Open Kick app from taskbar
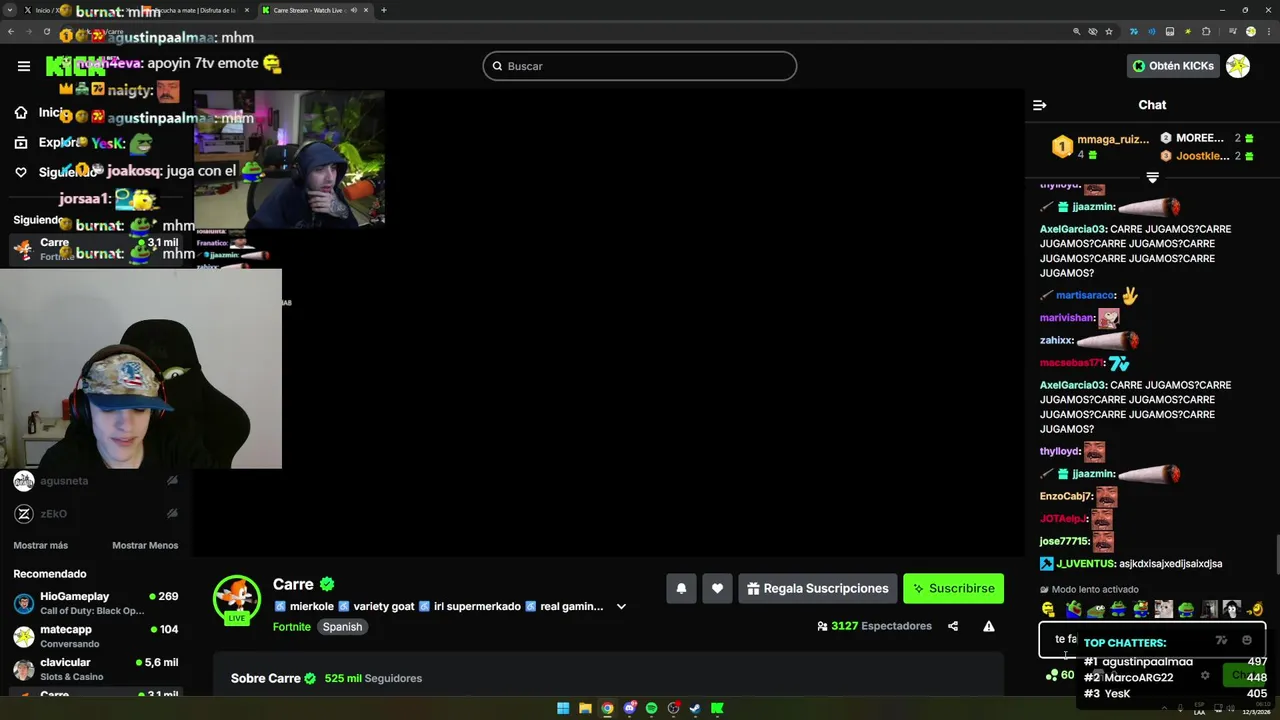Image resolution: width=1280 pixels, height=720 pixels. click(717, 709)
